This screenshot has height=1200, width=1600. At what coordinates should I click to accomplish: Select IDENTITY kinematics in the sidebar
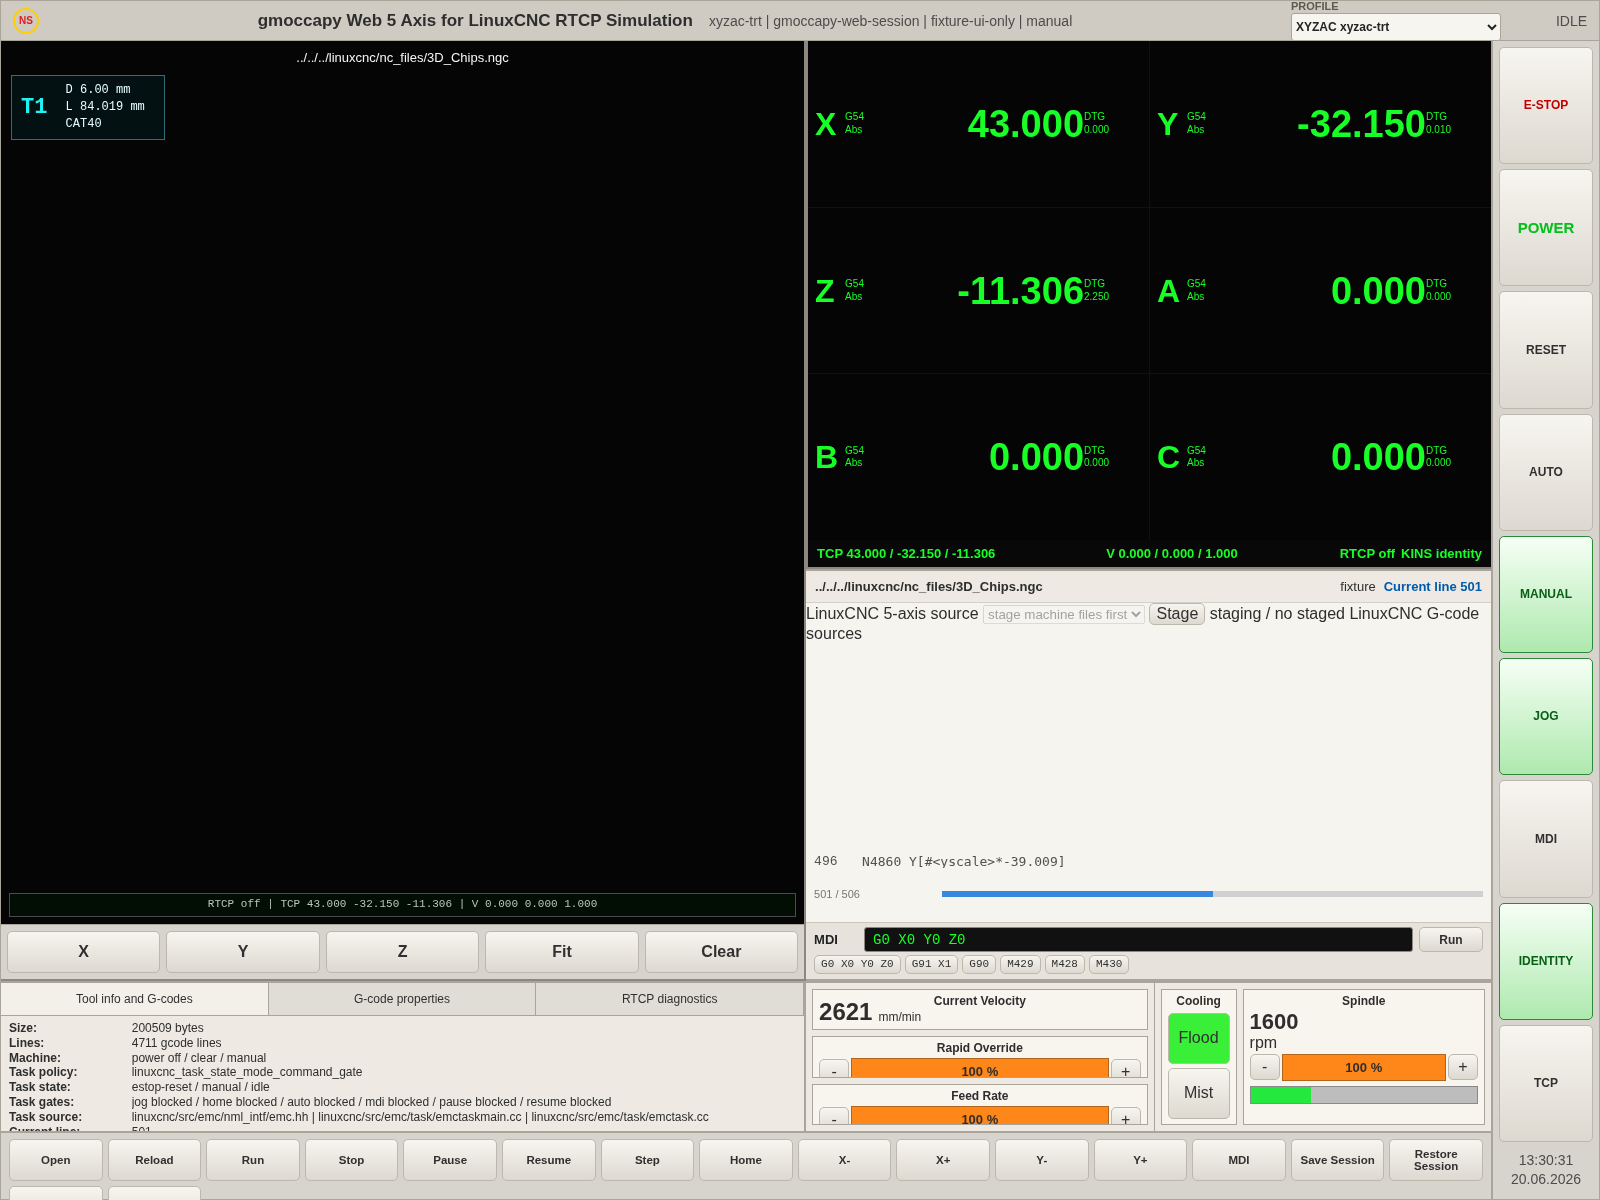pyautogui.click(x=1545, y=961)
